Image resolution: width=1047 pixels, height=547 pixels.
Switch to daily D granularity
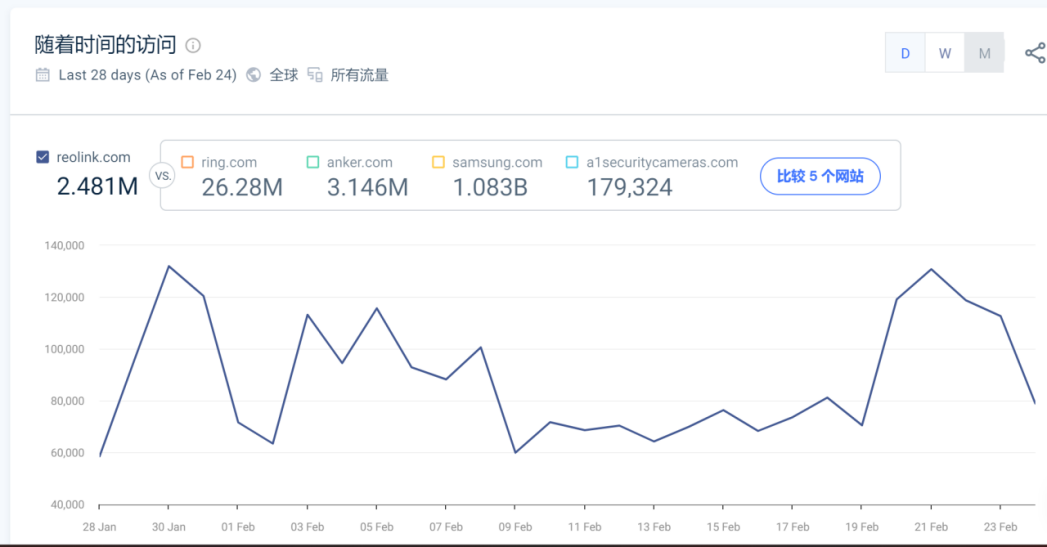pos(905,53)
